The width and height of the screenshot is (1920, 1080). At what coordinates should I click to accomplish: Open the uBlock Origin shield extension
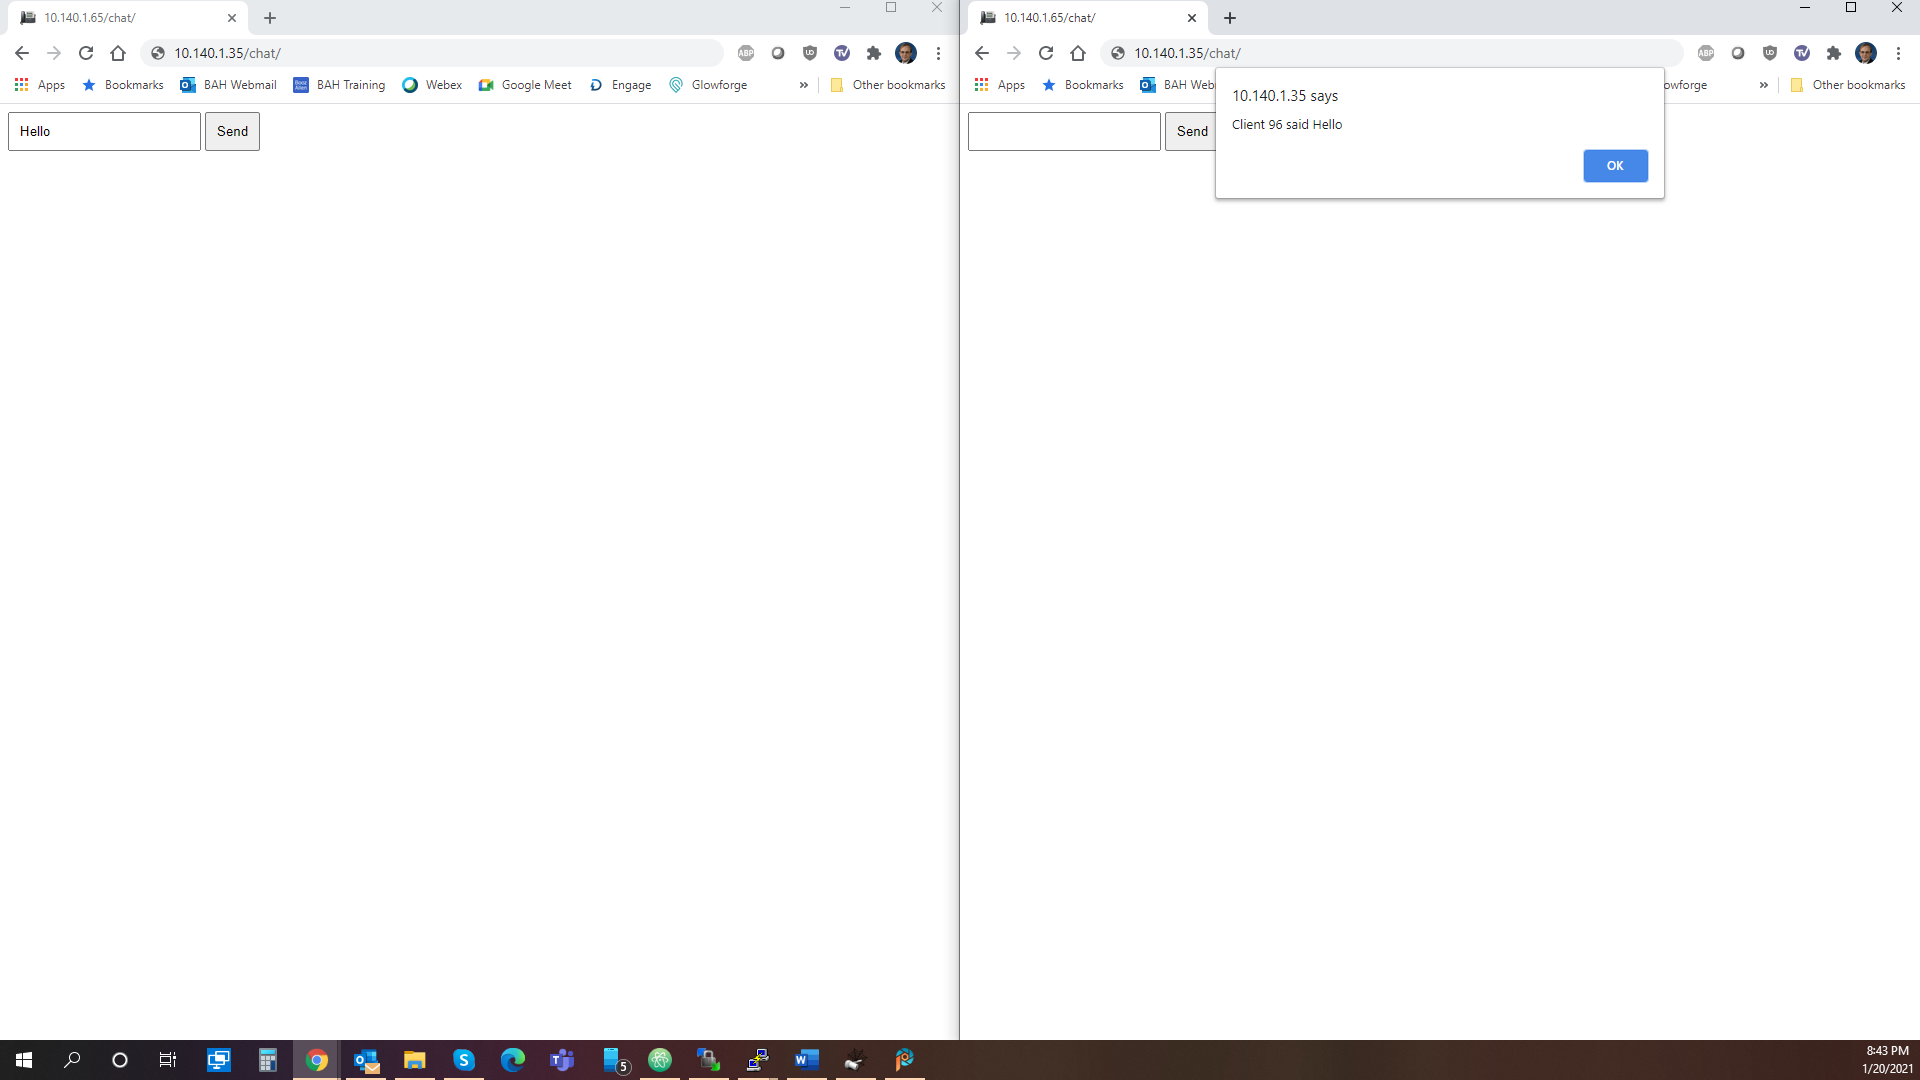810,53
